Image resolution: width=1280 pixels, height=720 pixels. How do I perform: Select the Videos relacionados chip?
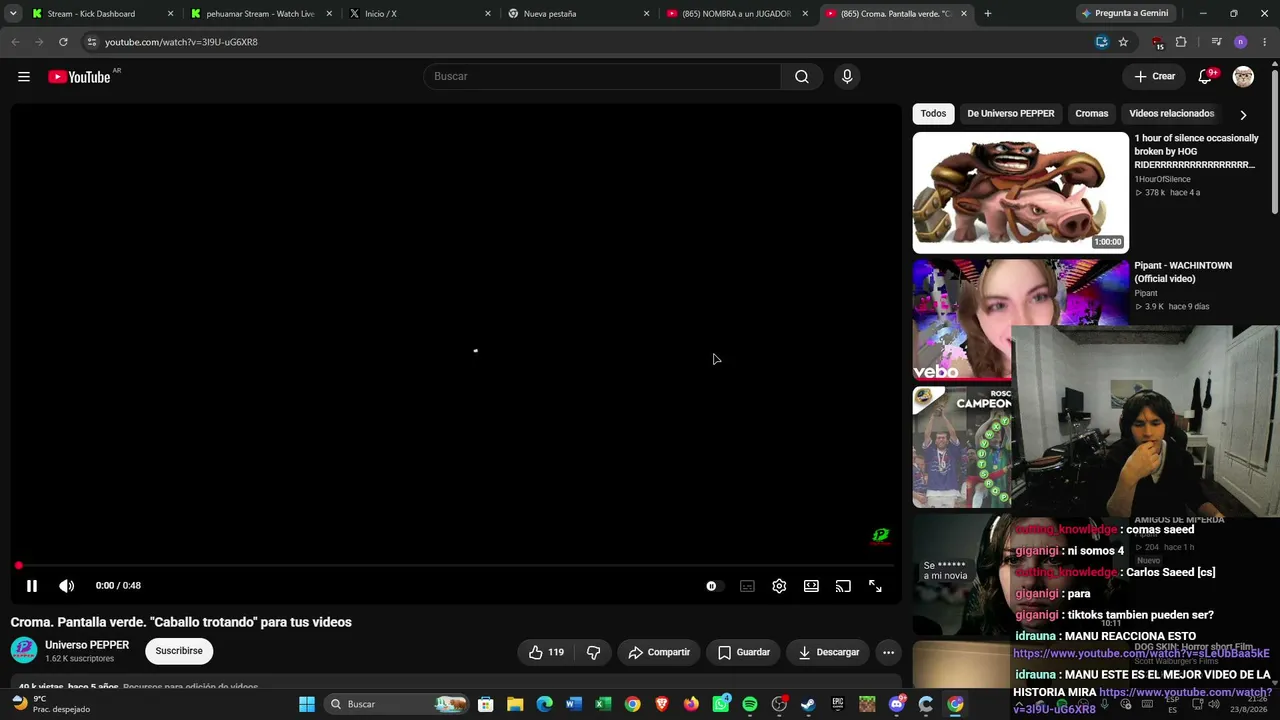[1172, 114]
